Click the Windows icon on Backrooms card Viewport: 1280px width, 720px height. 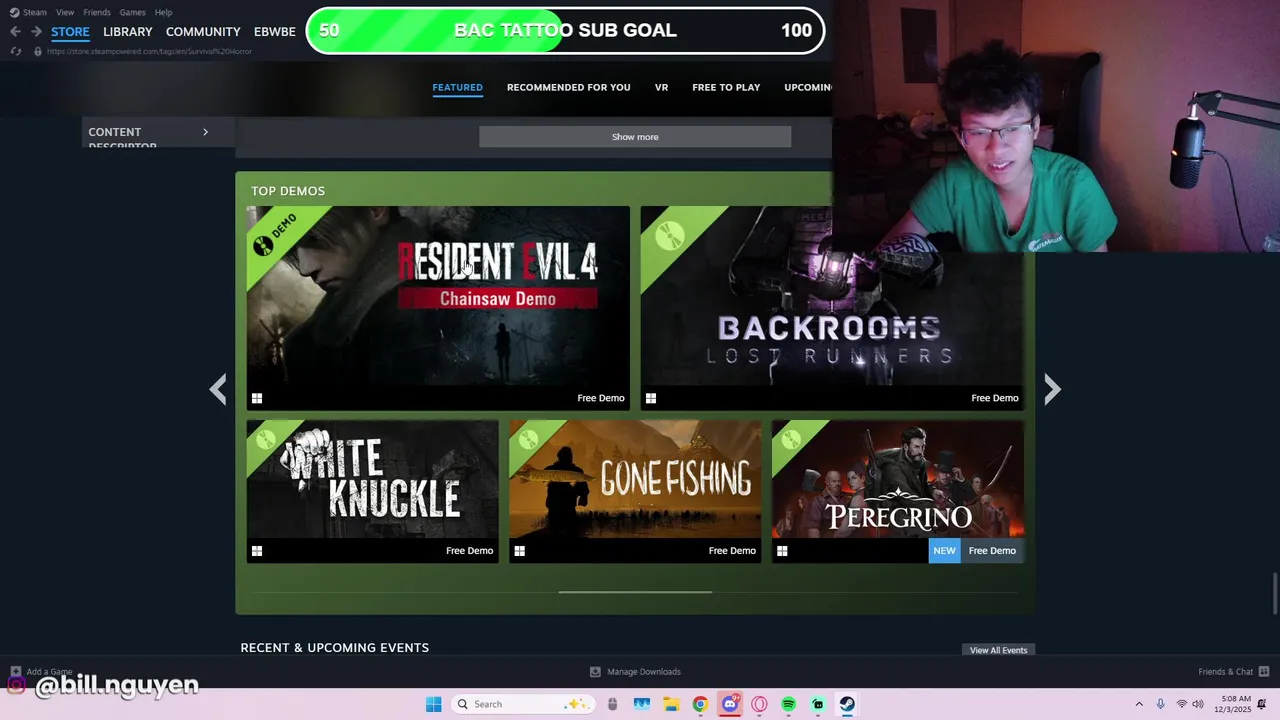[x=651, y=398]
